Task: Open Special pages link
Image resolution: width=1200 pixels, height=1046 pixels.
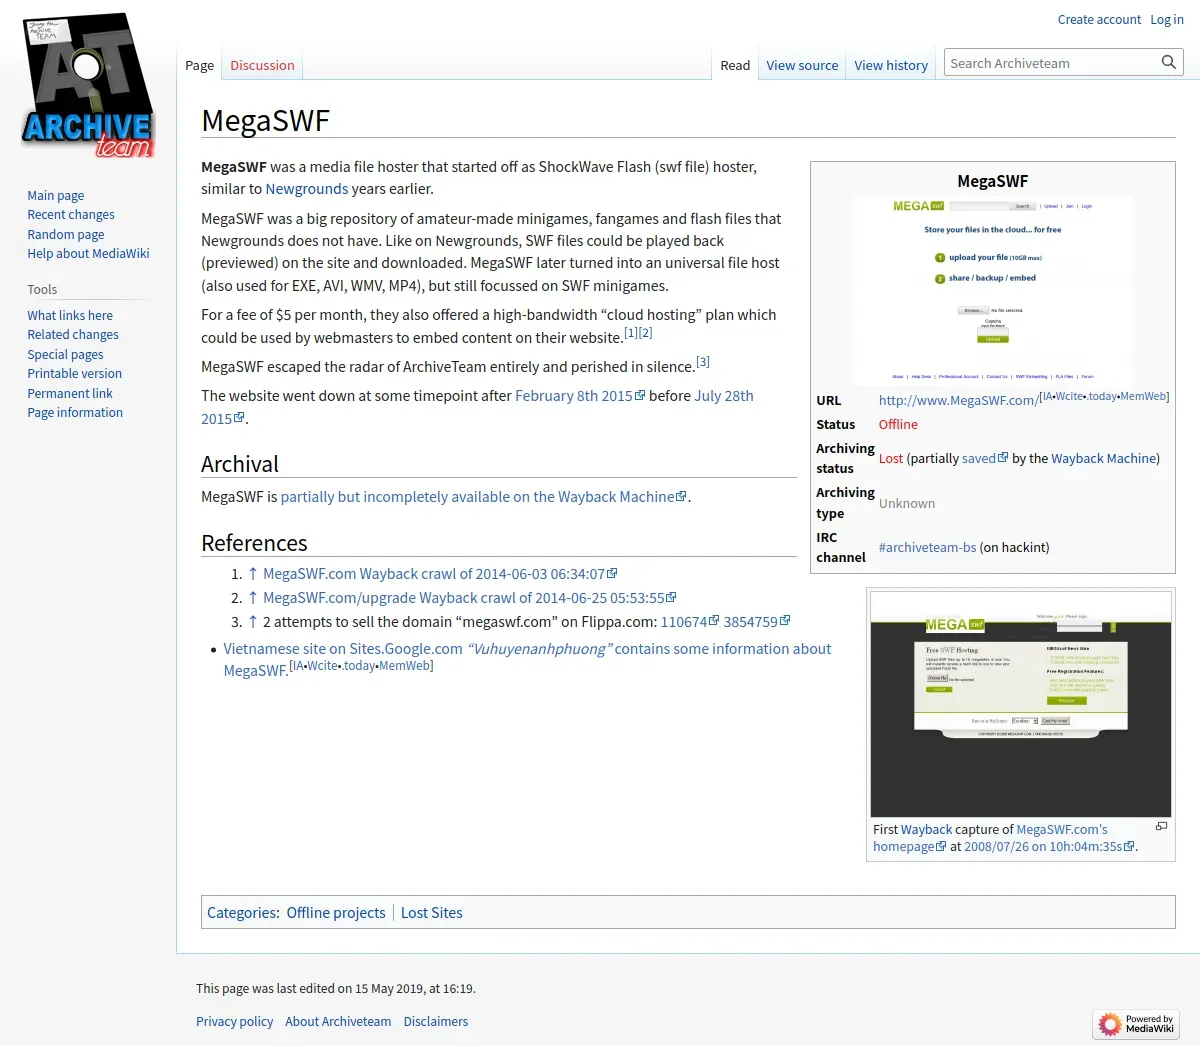Action: coord(65,354)
